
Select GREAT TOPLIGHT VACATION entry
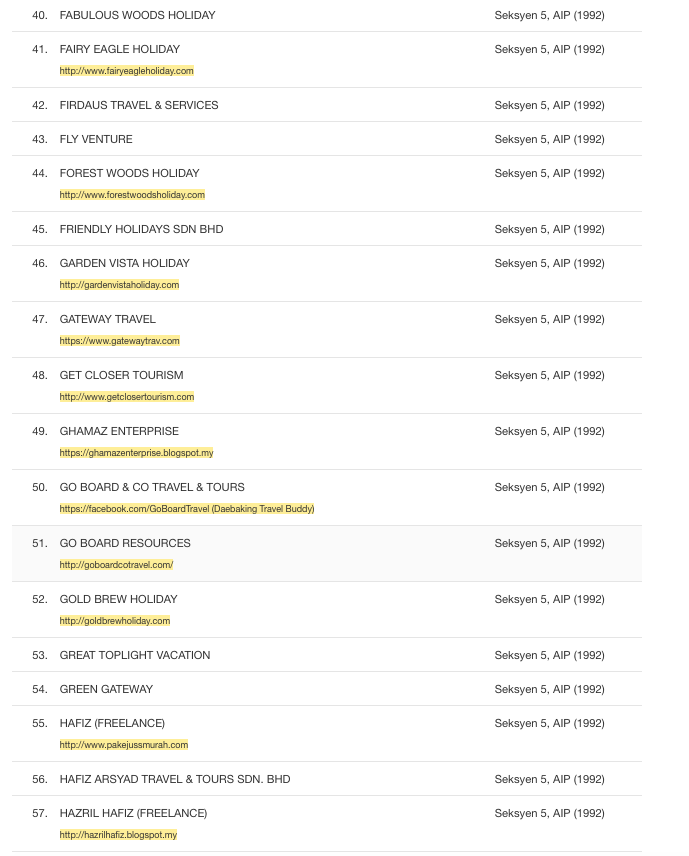pyautogui.click(x=135, y=655)
